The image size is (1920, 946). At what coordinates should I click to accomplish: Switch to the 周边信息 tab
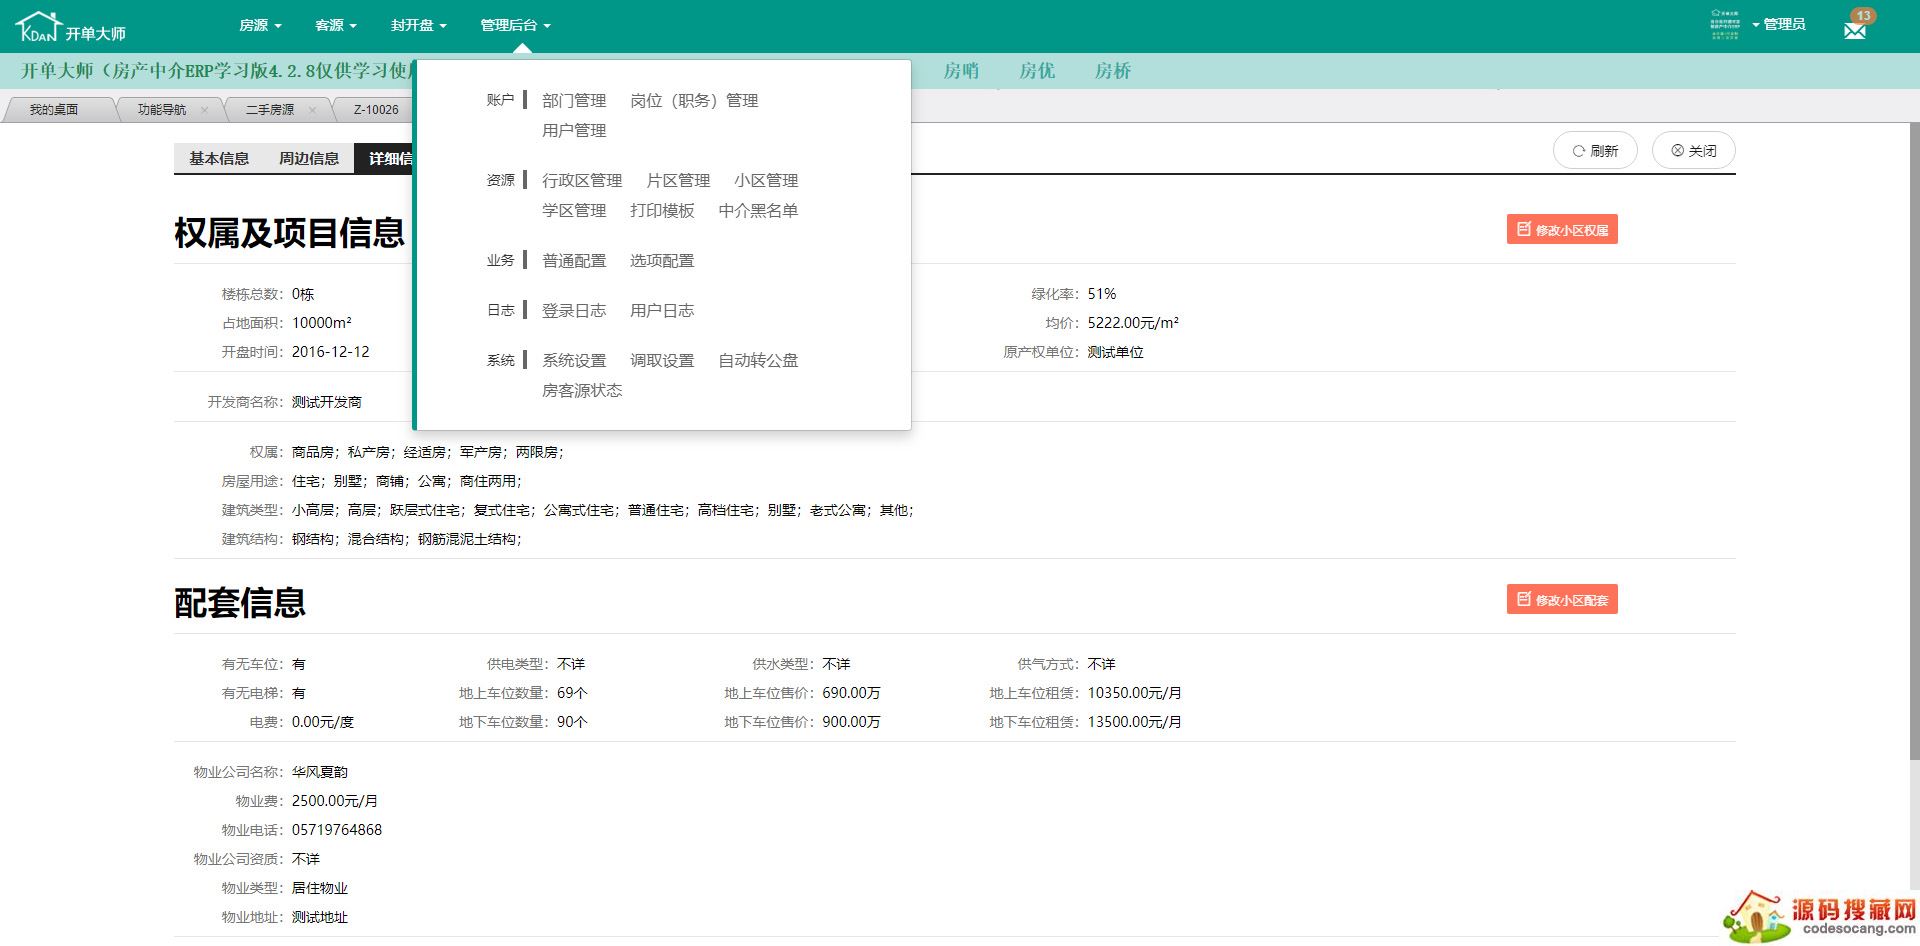click(x=308, y=159)
